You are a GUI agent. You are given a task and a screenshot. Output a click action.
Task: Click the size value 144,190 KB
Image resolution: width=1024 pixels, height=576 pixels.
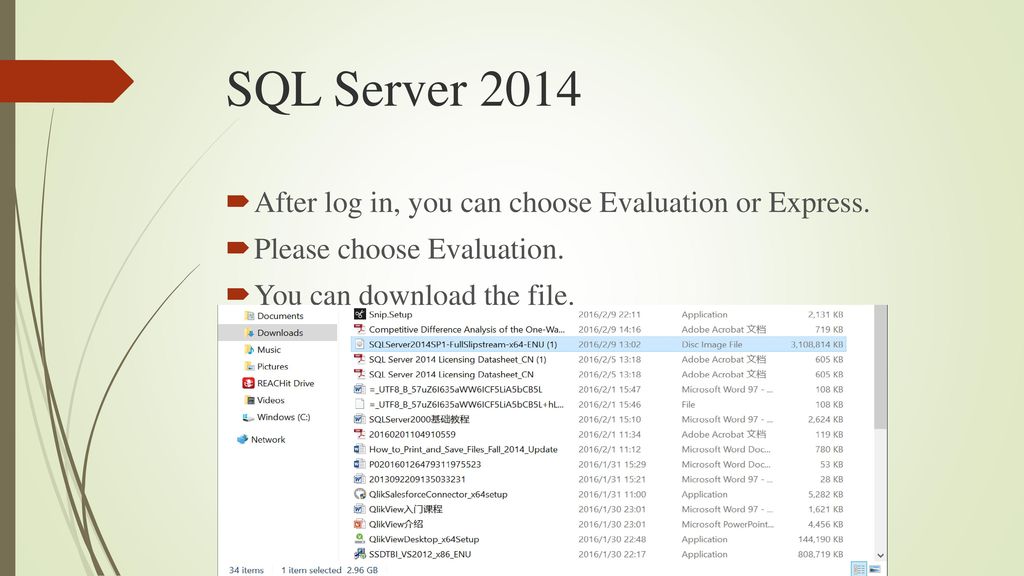[820, 539]
